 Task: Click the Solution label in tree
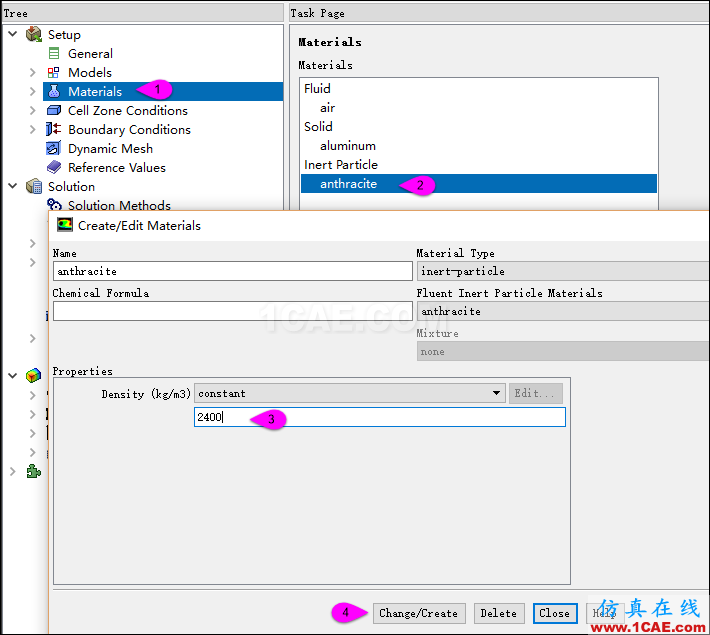pyautogui.click(x=71, y=187)
